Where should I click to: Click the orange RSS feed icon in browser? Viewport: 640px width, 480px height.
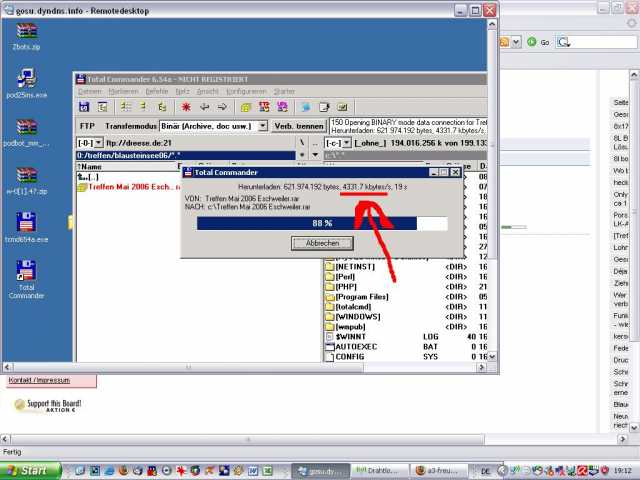504,42
